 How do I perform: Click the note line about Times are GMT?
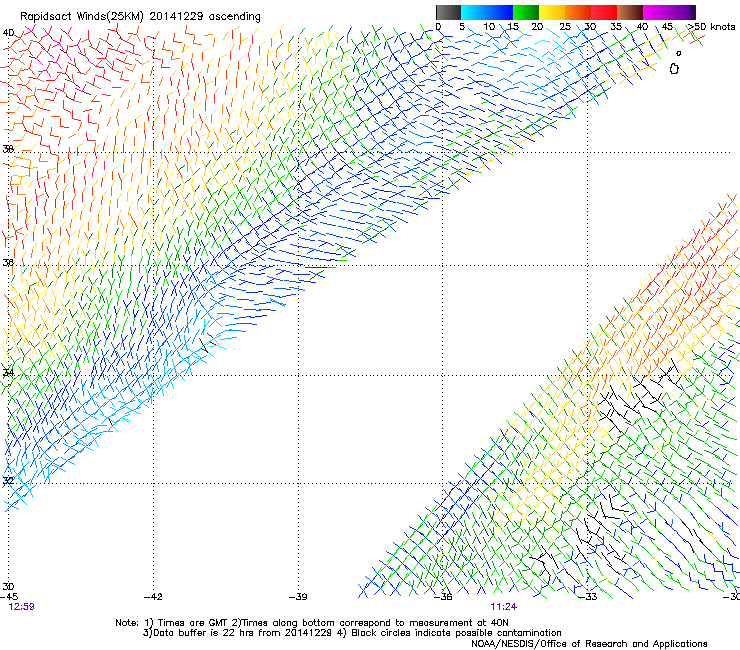click(311, 623)
